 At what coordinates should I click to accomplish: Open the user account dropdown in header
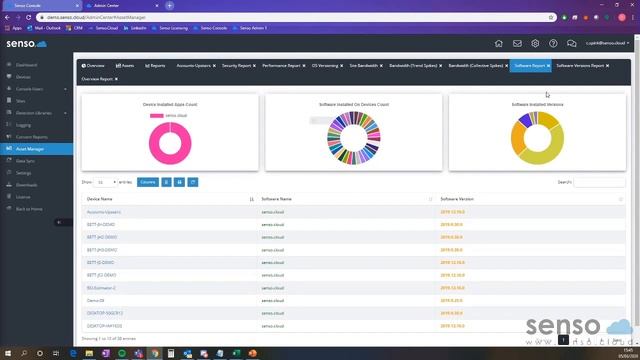607,43
